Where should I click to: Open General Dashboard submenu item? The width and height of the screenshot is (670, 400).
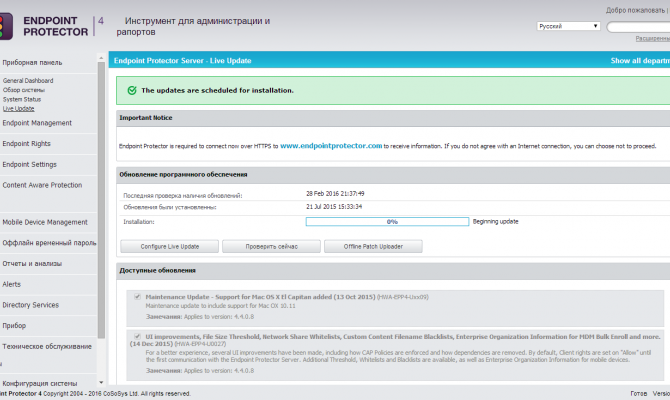point(28,80)
